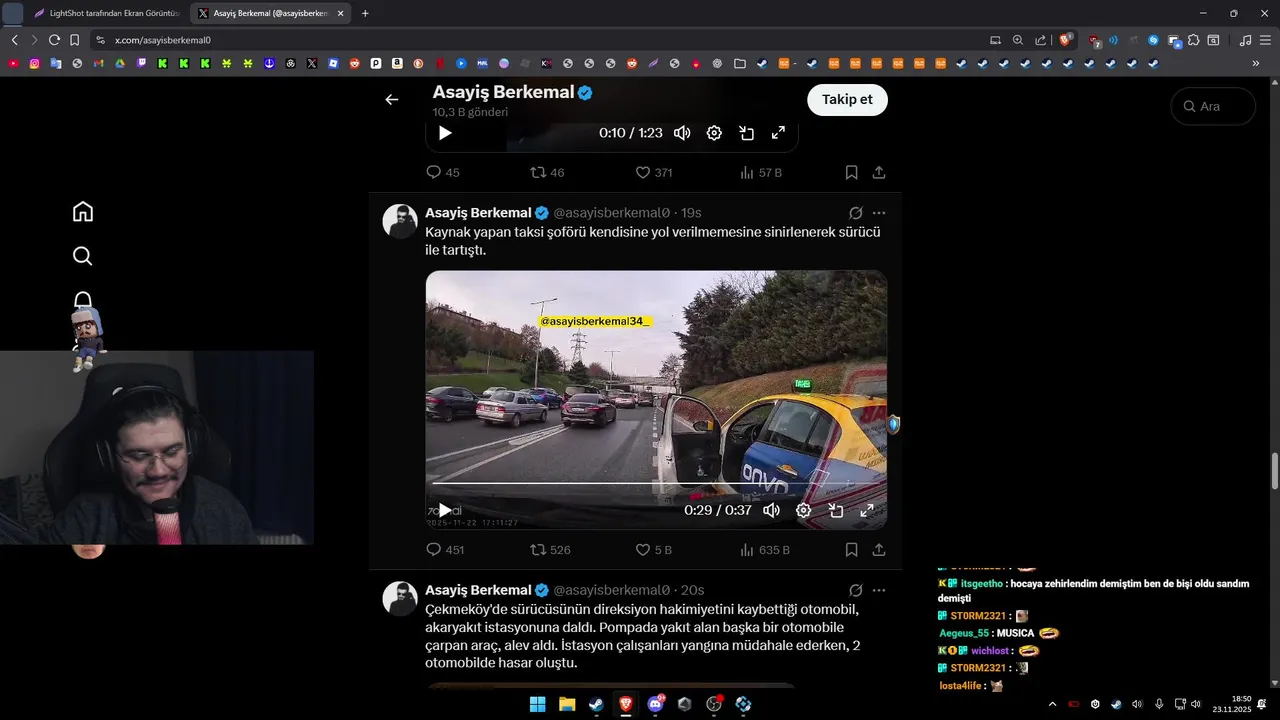The height and width of the screenshot is (720, 1280).
Task: Open Grok actions on the taxi post
Action: click(856, 213)
